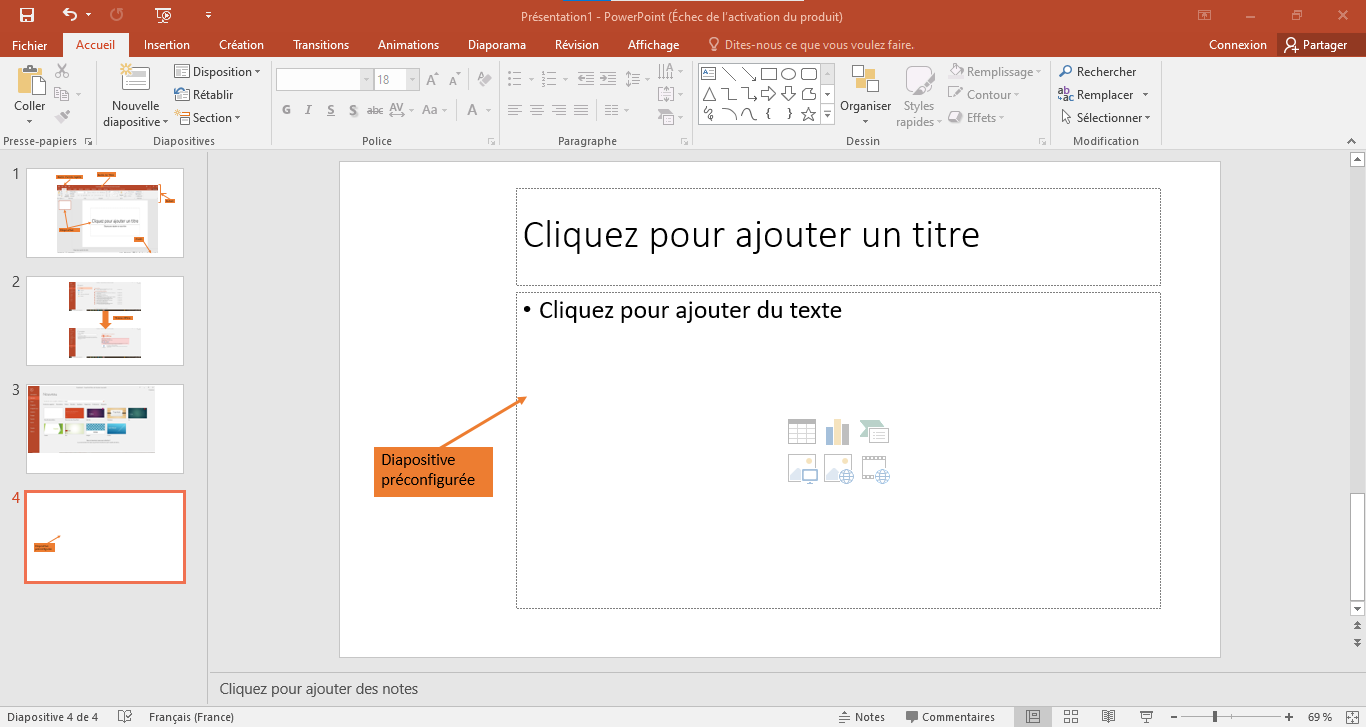Image resolution: width=1366 pixels, height=727 pixels.
Task: Click the Save icon in title bar
Action: [27, 15]
